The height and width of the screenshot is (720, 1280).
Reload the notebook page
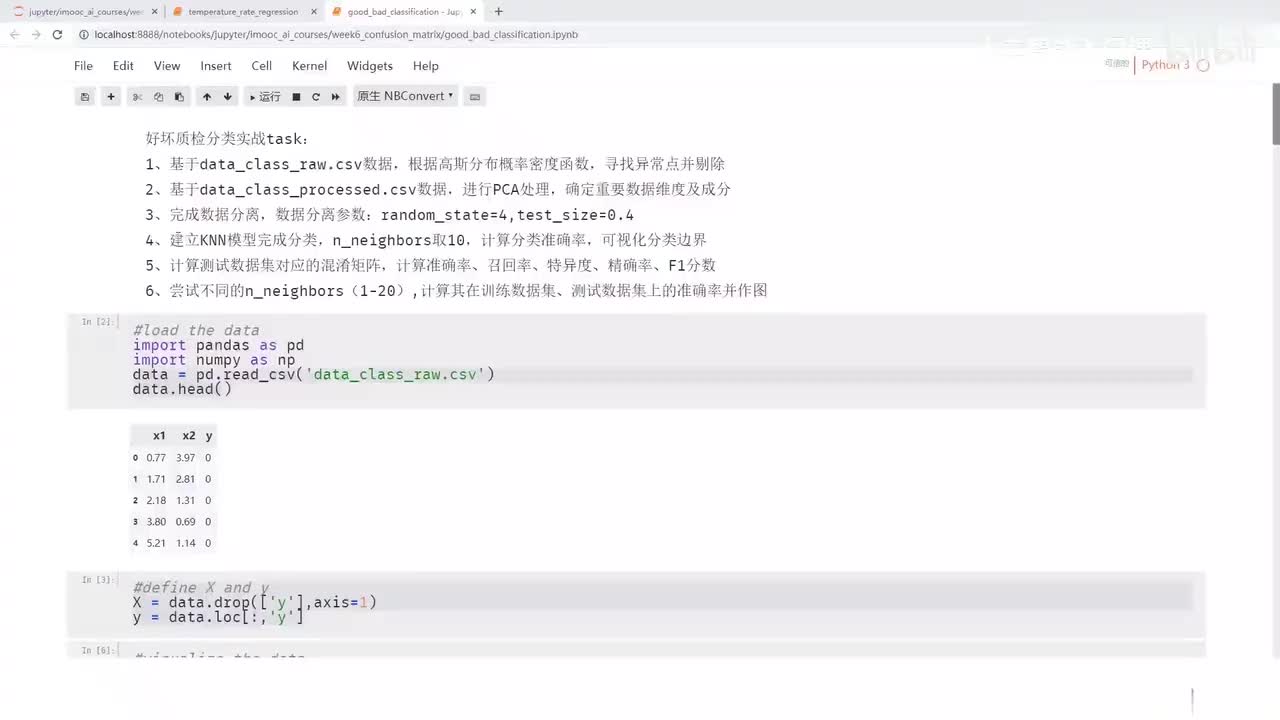(57, 34)
